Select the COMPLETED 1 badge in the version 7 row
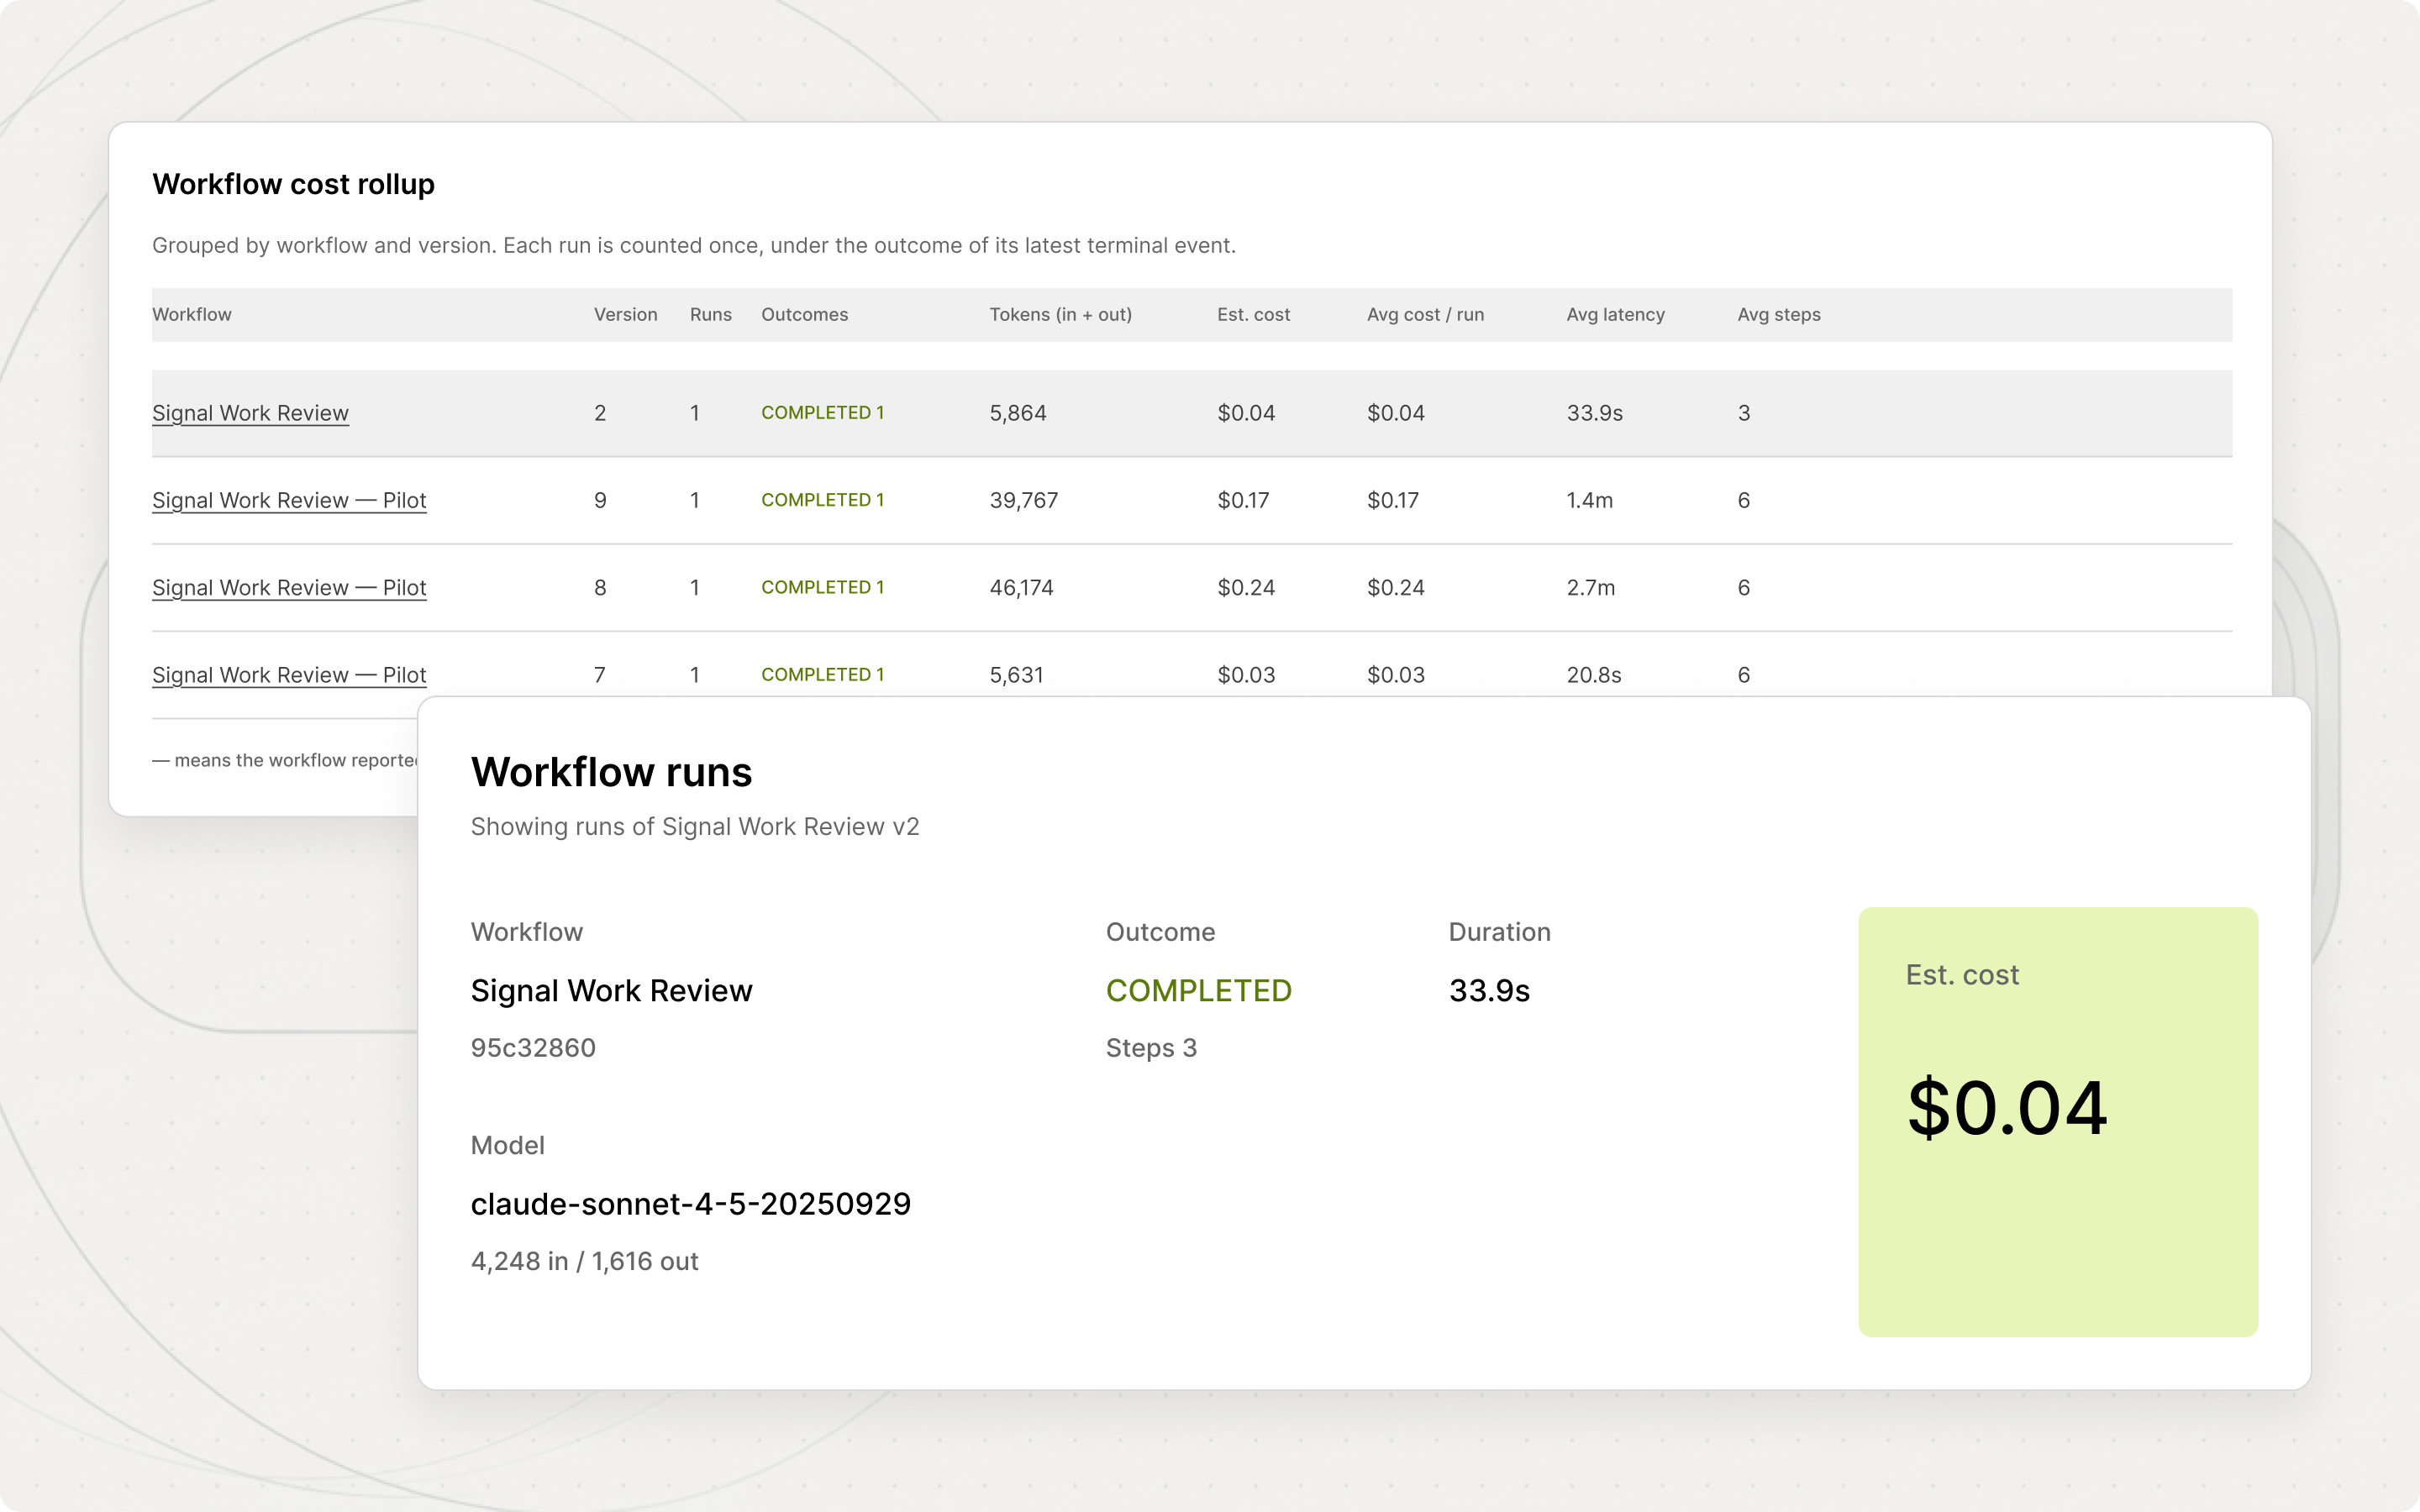Screen dimensions: 2420x1512 coord(823,675)
